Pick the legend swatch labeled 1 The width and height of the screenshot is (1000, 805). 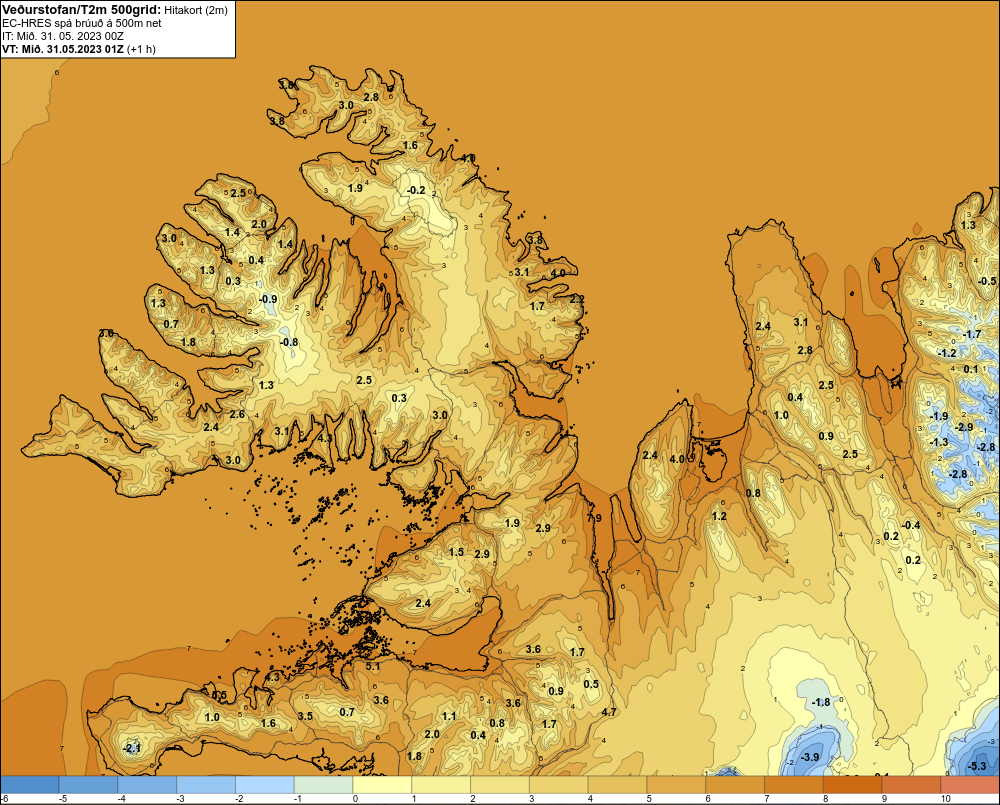point(441,785)
